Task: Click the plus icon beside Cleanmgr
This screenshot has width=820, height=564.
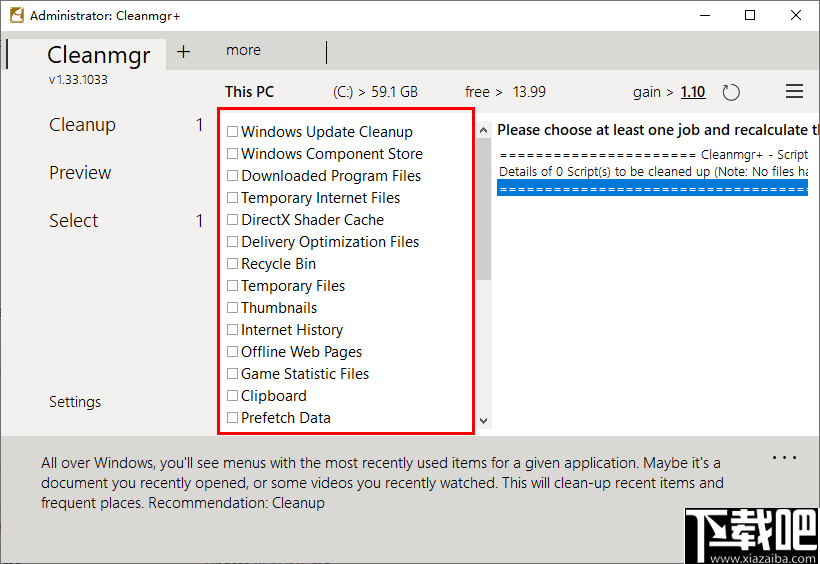Action: tap(183, 52)
